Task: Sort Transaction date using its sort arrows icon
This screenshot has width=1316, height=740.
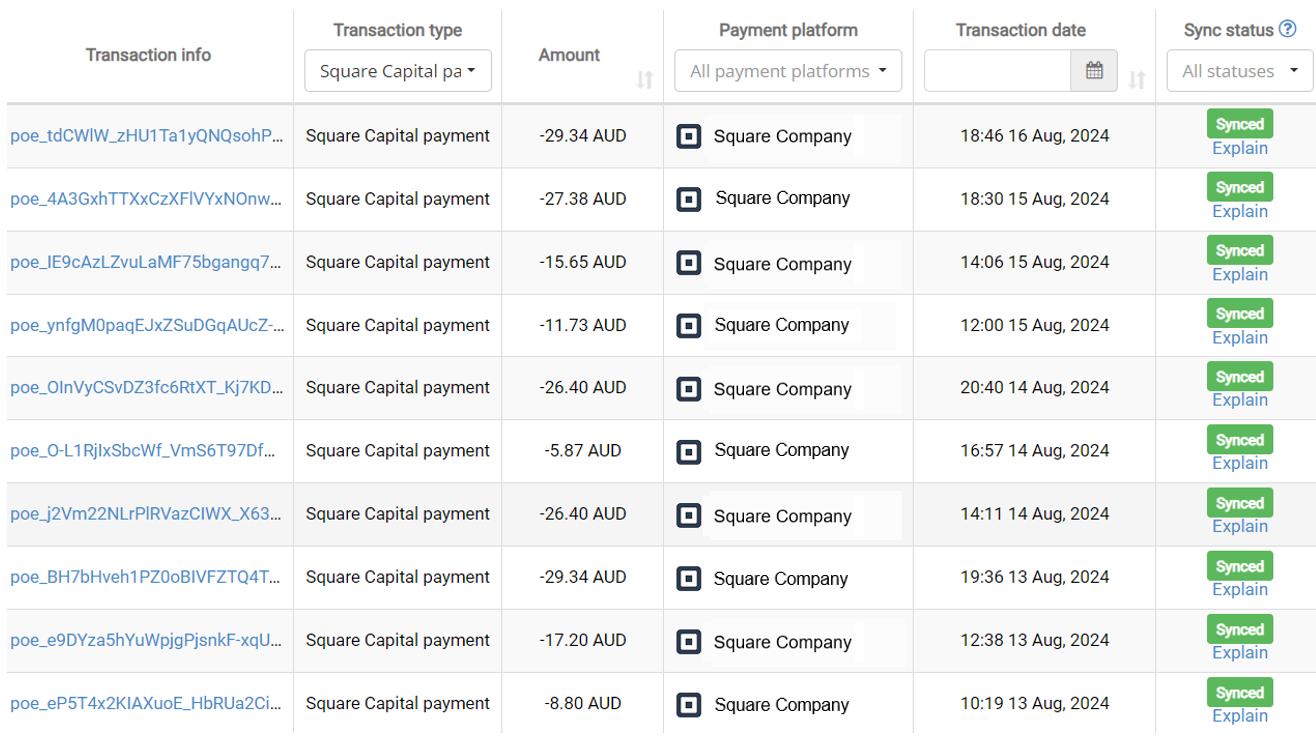Action: [x=1137, y=78]
